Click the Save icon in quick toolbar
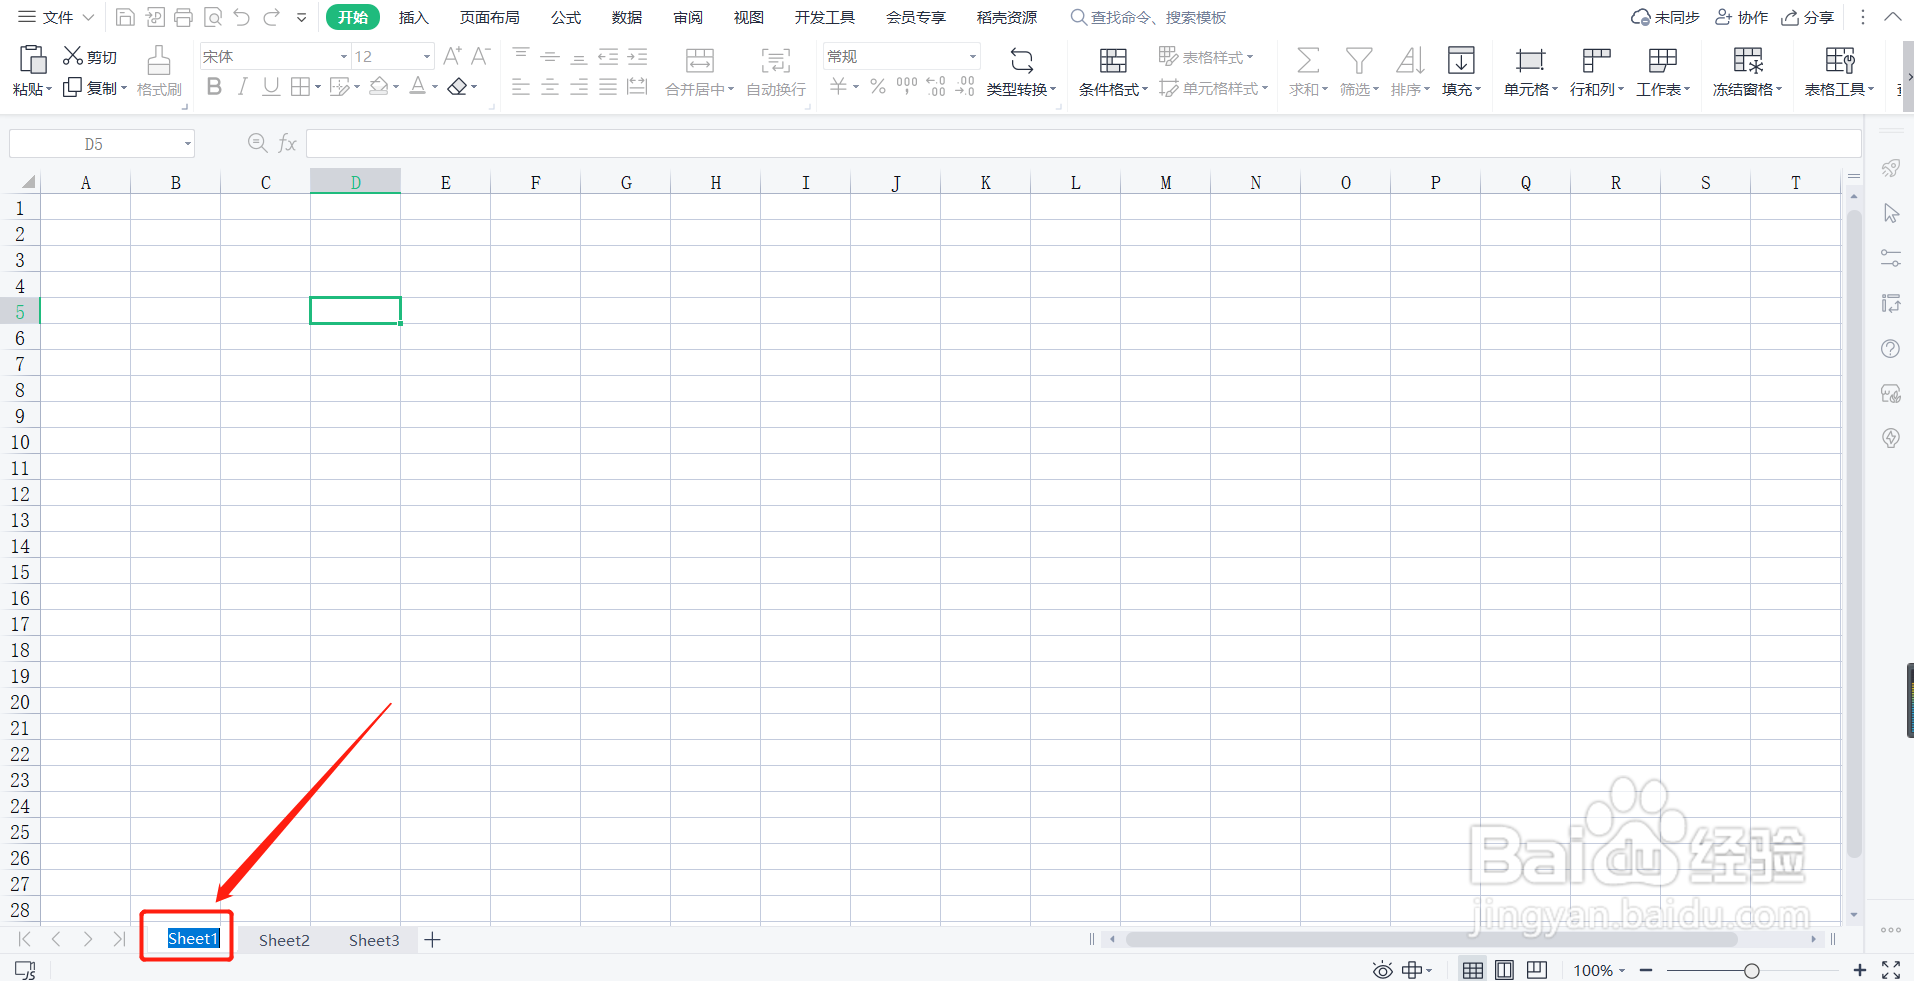This screenshot has height=981, width=1914. point(125,17)
